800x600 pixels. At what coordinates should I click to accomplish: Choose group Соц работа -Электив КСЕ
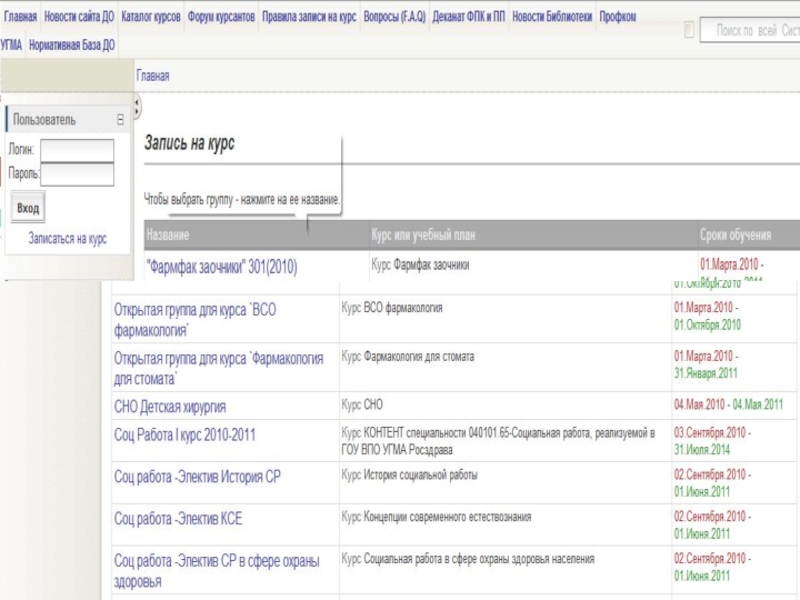pos(178,519)
